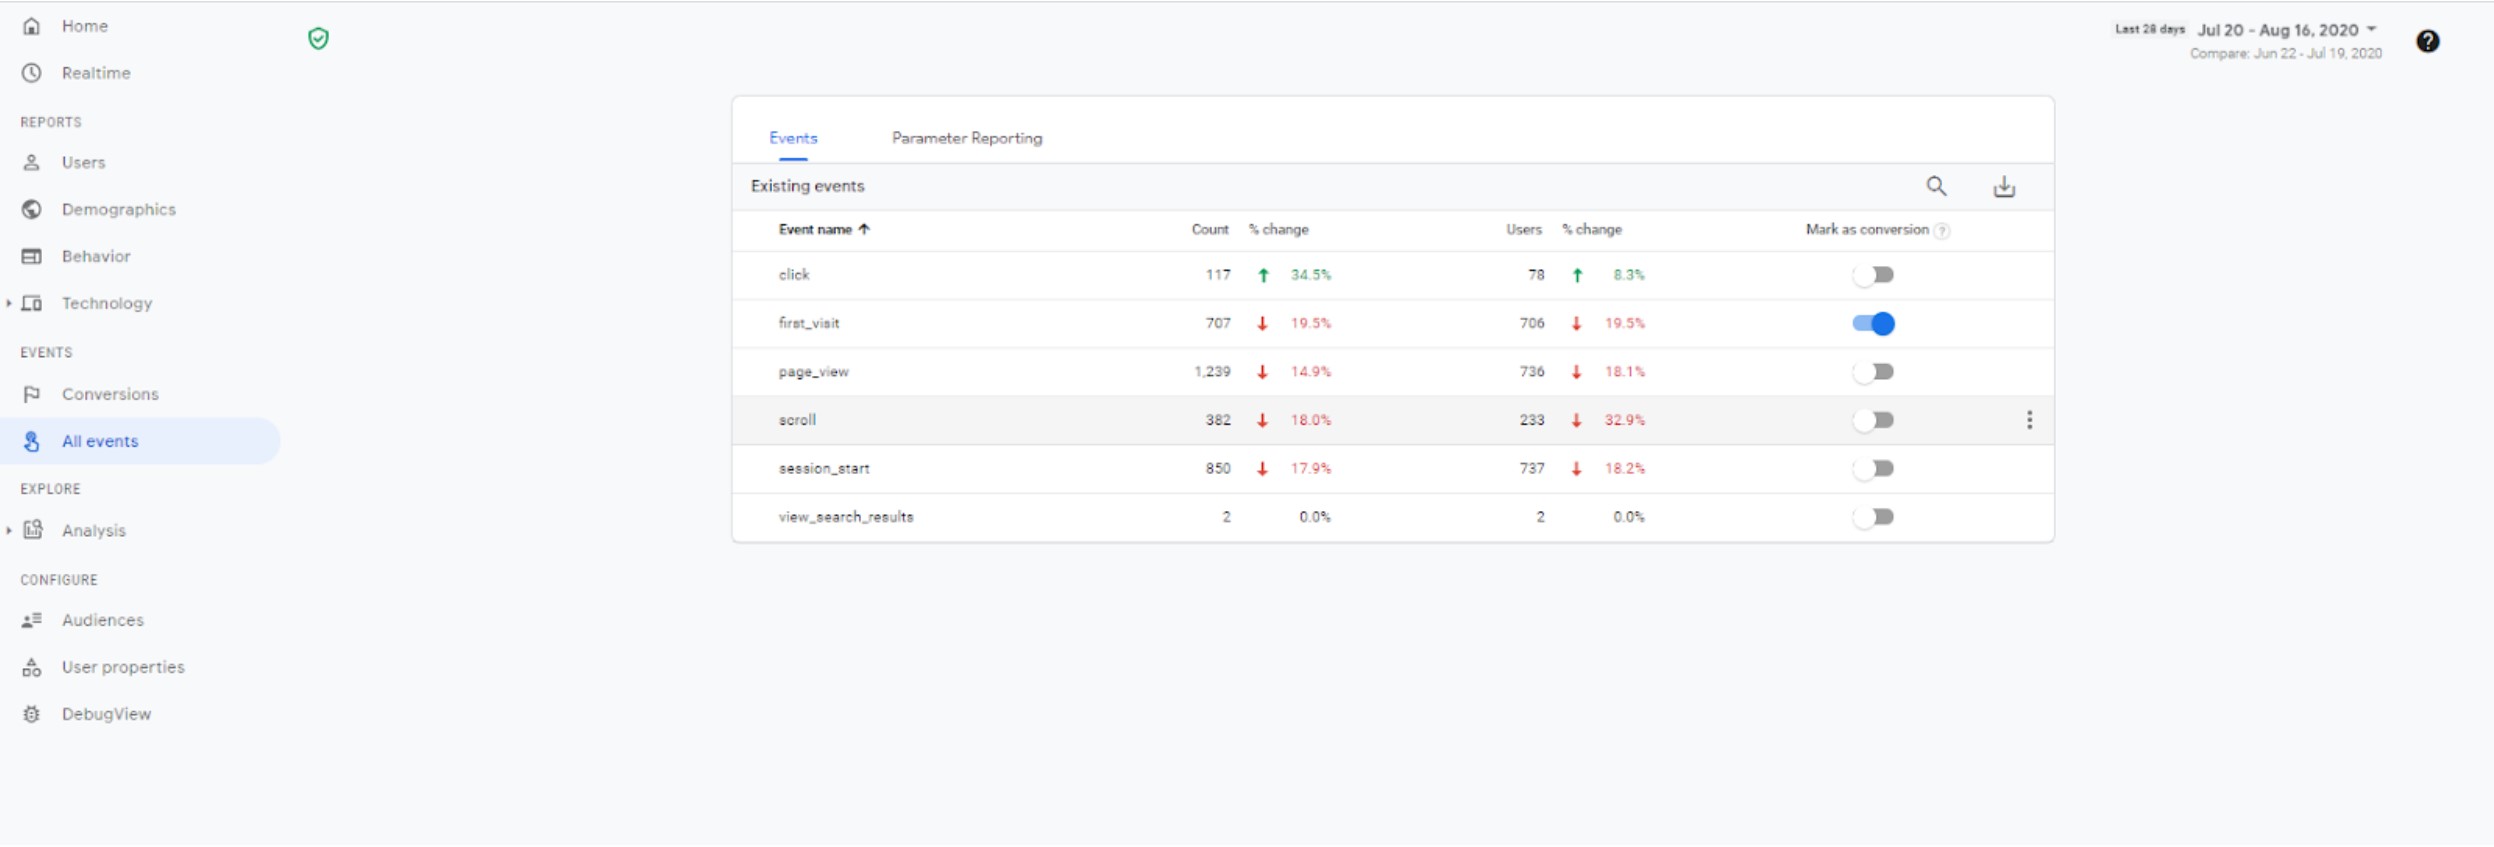Open the scroll row three-dot menu

[x=2029, y=420]
